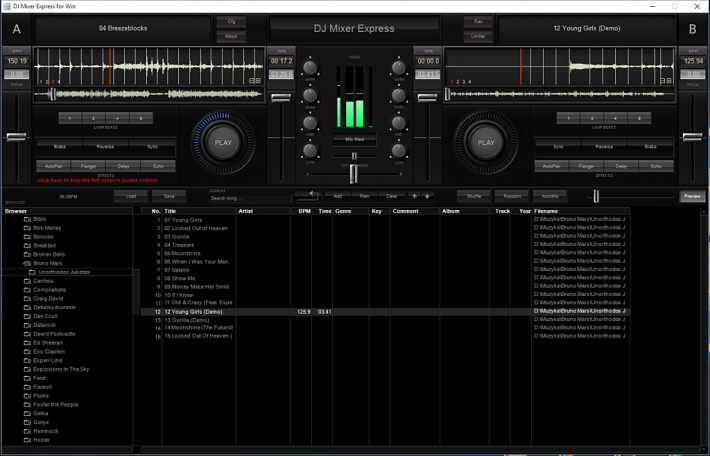Sort playlist by Artist column header
Screen dimensions: 710x456
coord(263,211)
